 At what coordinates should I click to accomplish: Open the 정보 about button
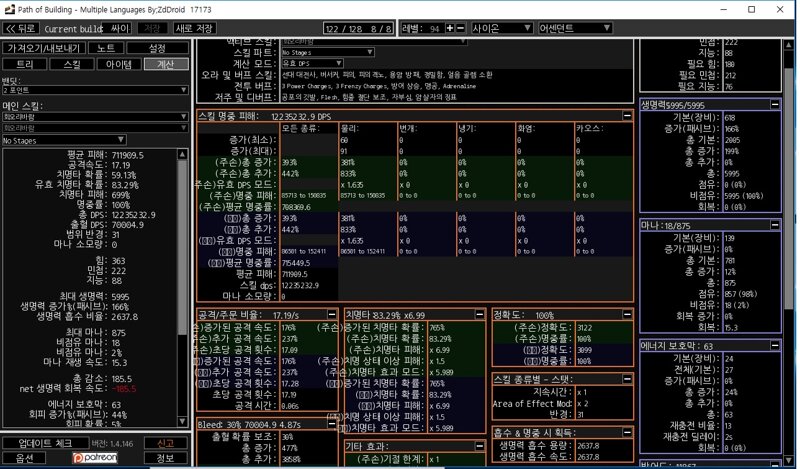click(165, 458)
